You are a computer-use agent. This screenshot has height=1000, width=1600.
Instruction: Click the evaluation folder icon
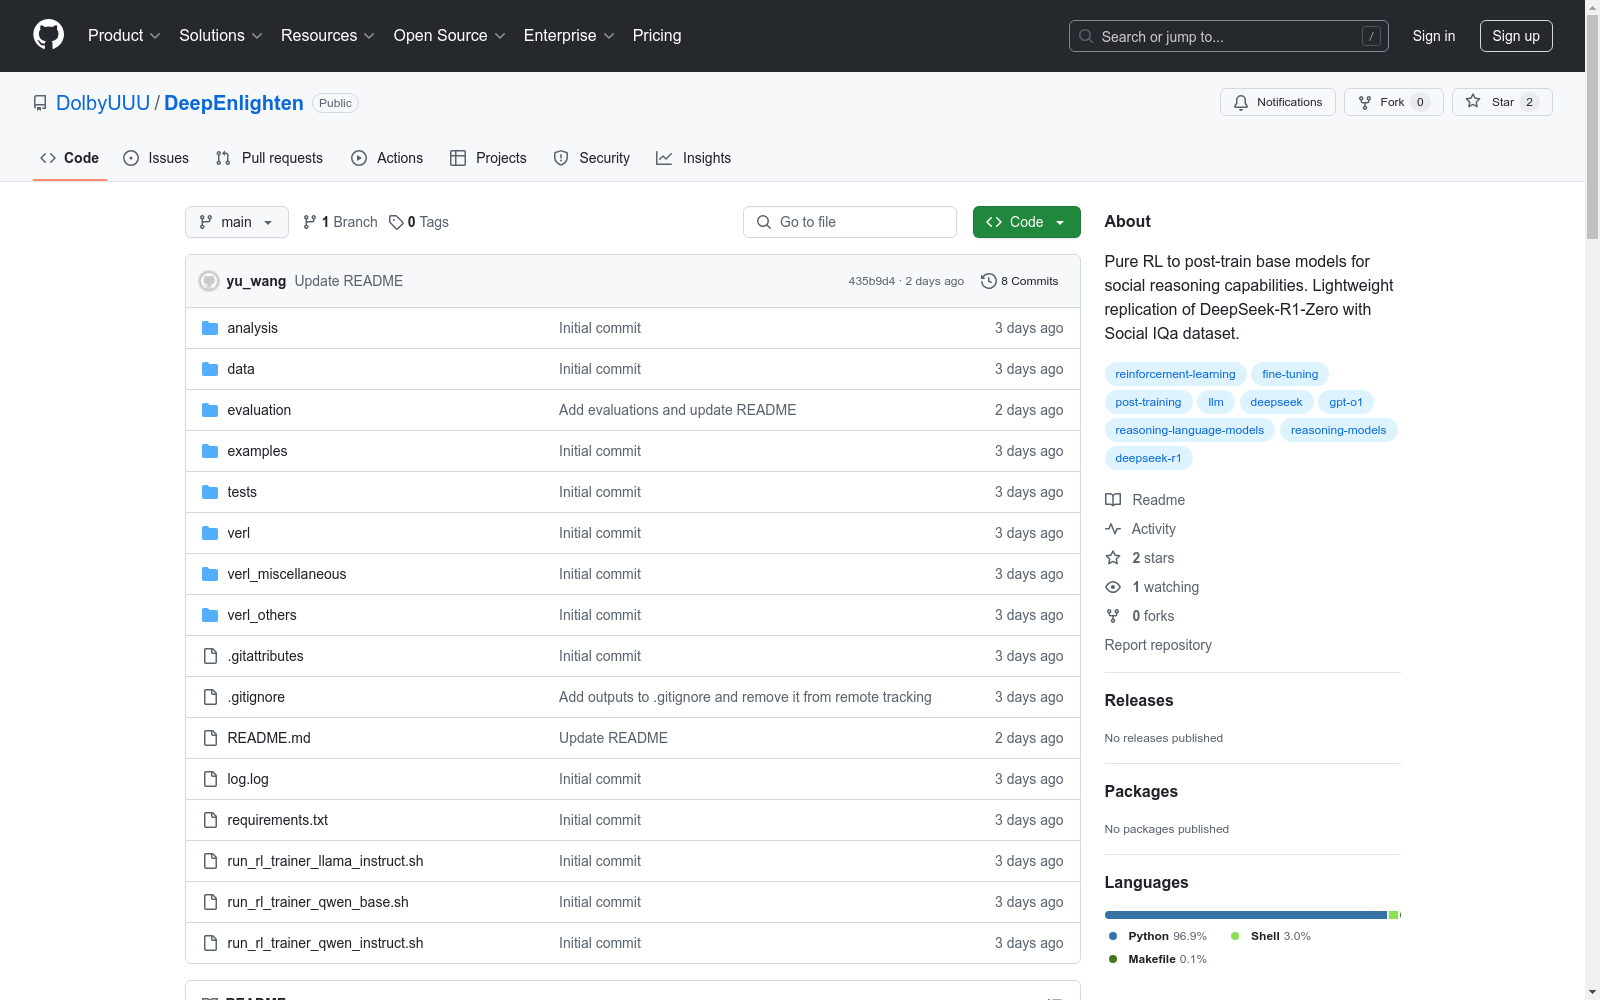click(210, 410)
